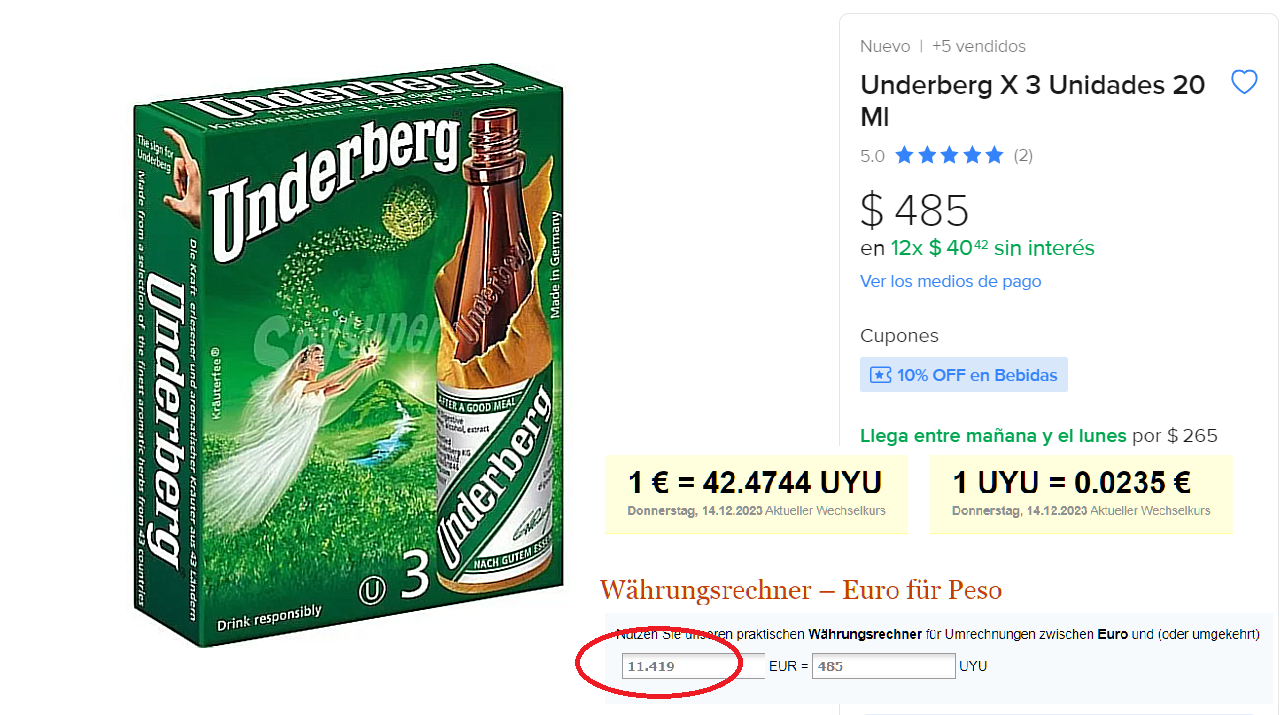Click the +5 vendidos label
The height and width of the screenshot is (715, 1284).
coord(978,46)
